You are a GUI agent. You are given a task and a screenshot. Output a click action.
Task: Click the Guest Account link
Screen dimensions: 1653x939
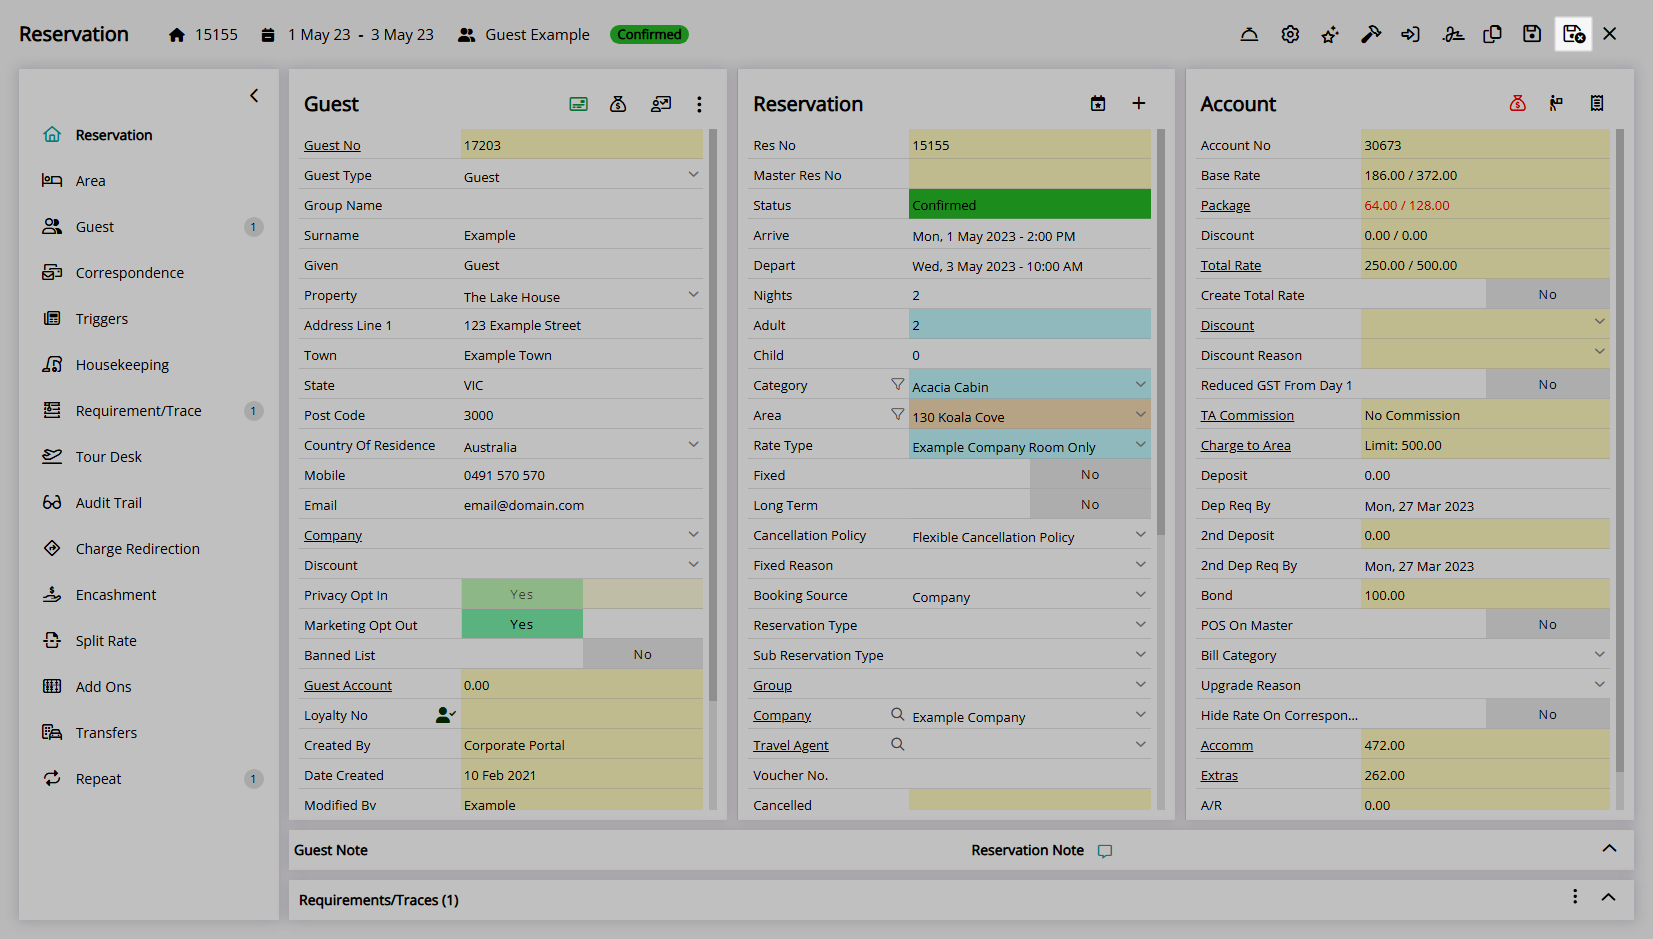coord(348,685)
